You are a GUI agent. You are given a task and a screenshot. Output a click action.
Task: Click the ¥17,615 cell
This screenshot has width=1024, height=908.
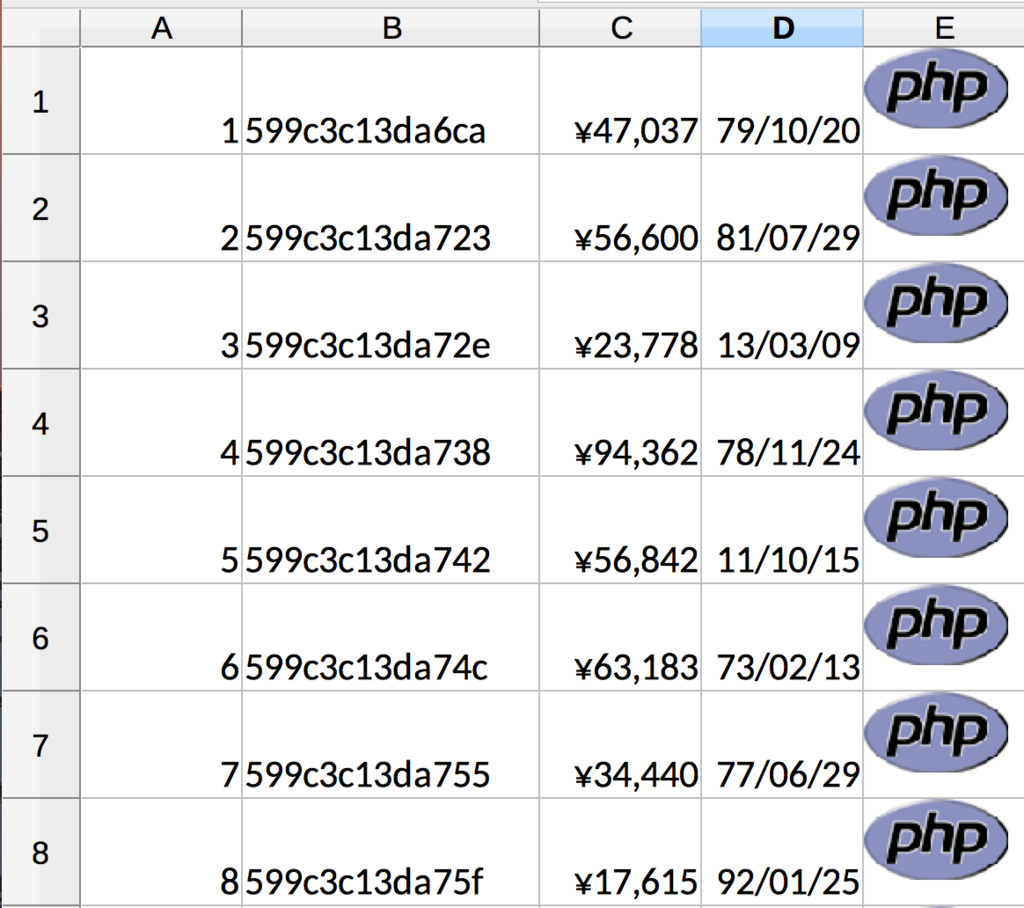click(x=620, y=852)
